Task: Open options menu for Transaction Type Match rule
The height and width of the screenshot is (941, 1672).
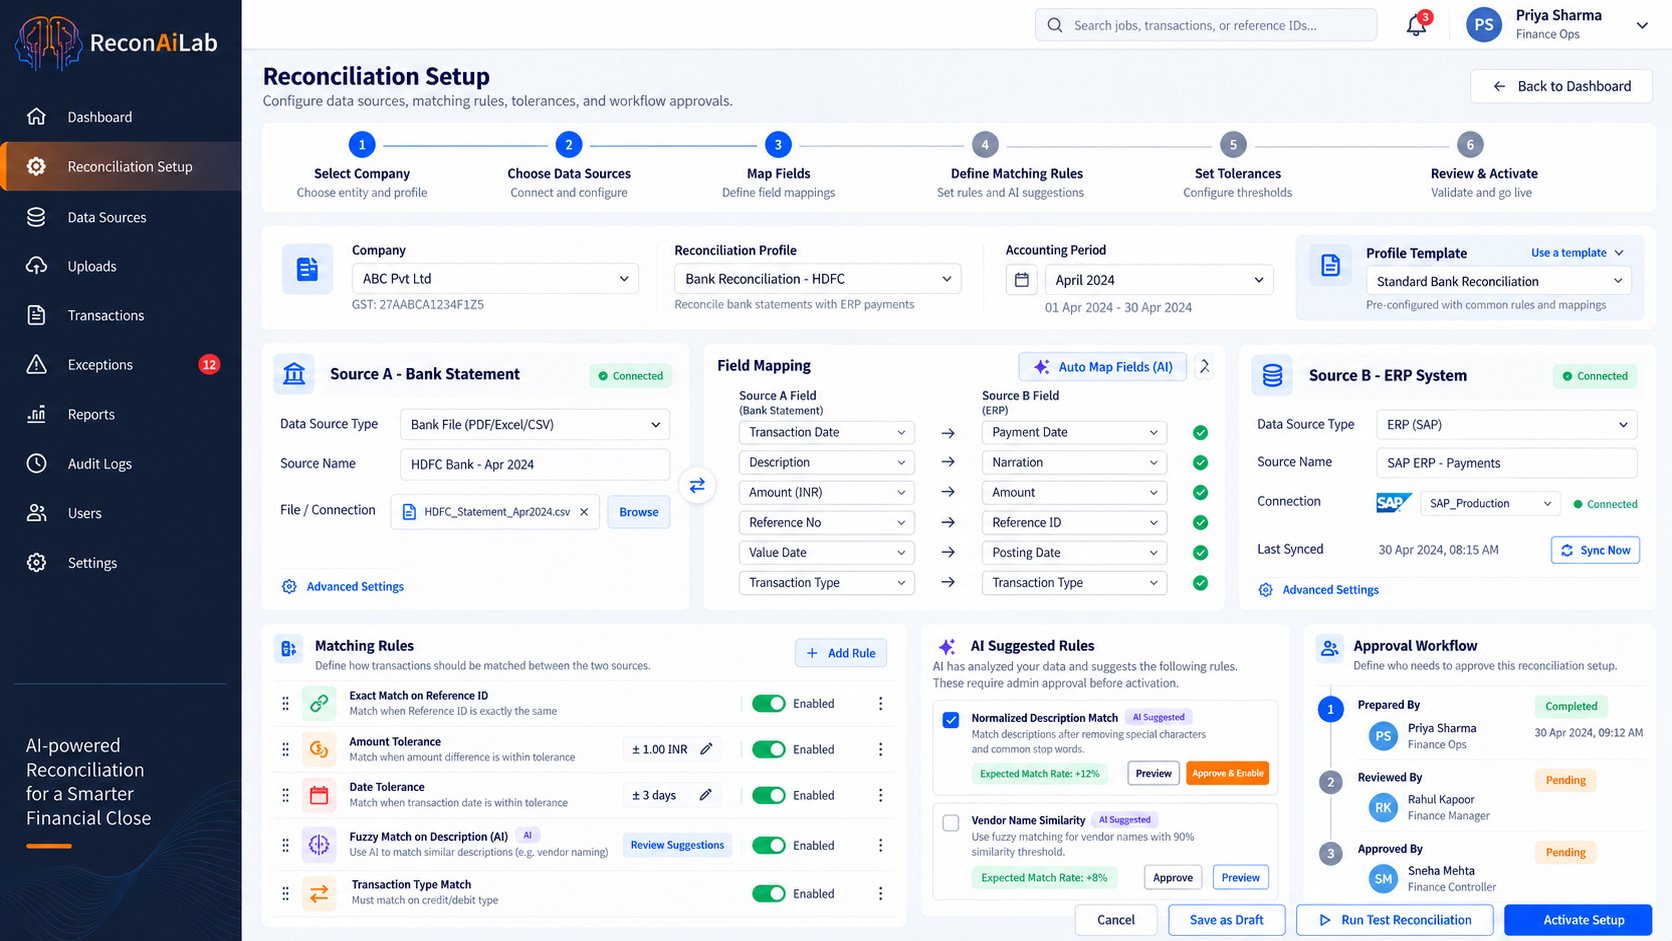Action: click(880, 894)
